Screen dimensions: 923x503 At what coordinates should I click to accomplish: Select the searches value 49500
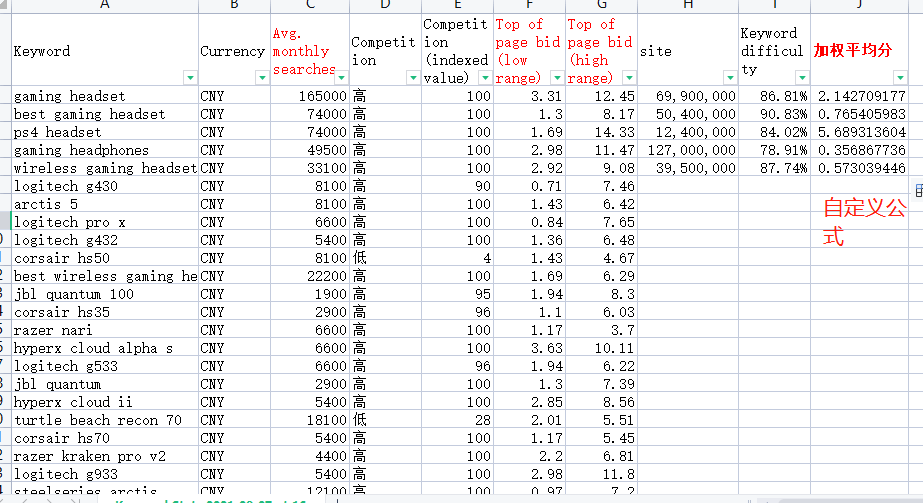pyautogui.click(x=310, y=150)
